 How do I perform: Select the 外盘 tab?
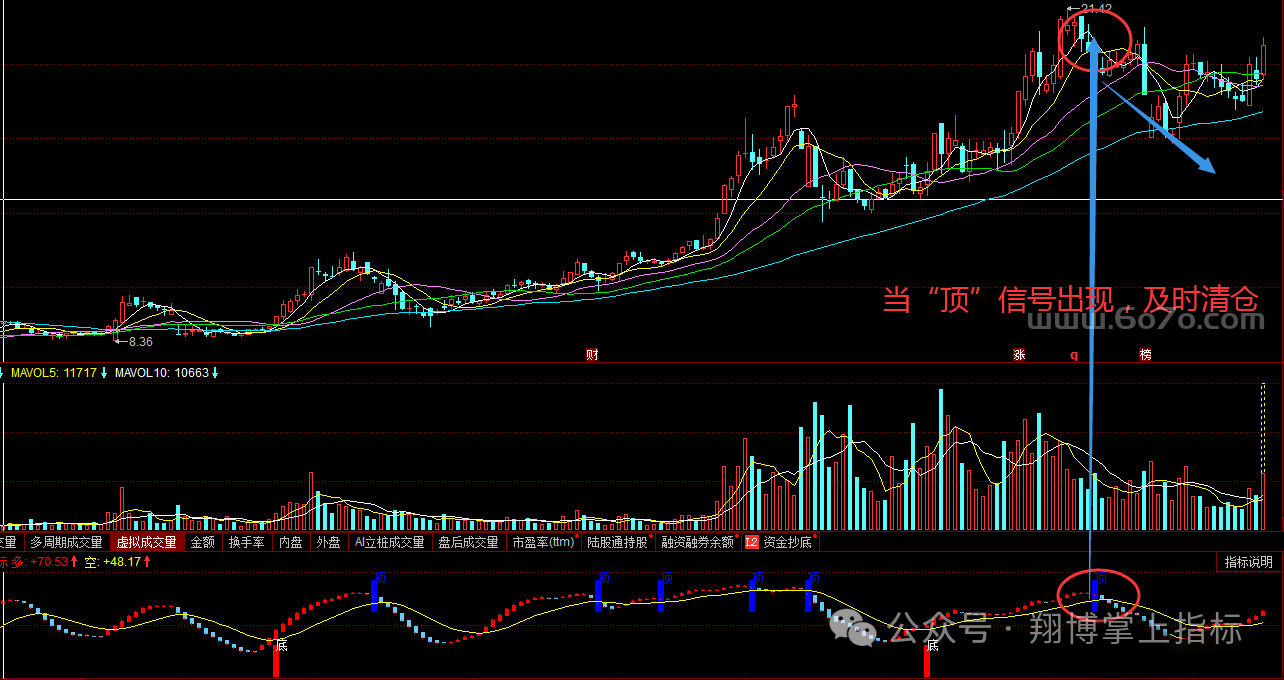point(328,542)
